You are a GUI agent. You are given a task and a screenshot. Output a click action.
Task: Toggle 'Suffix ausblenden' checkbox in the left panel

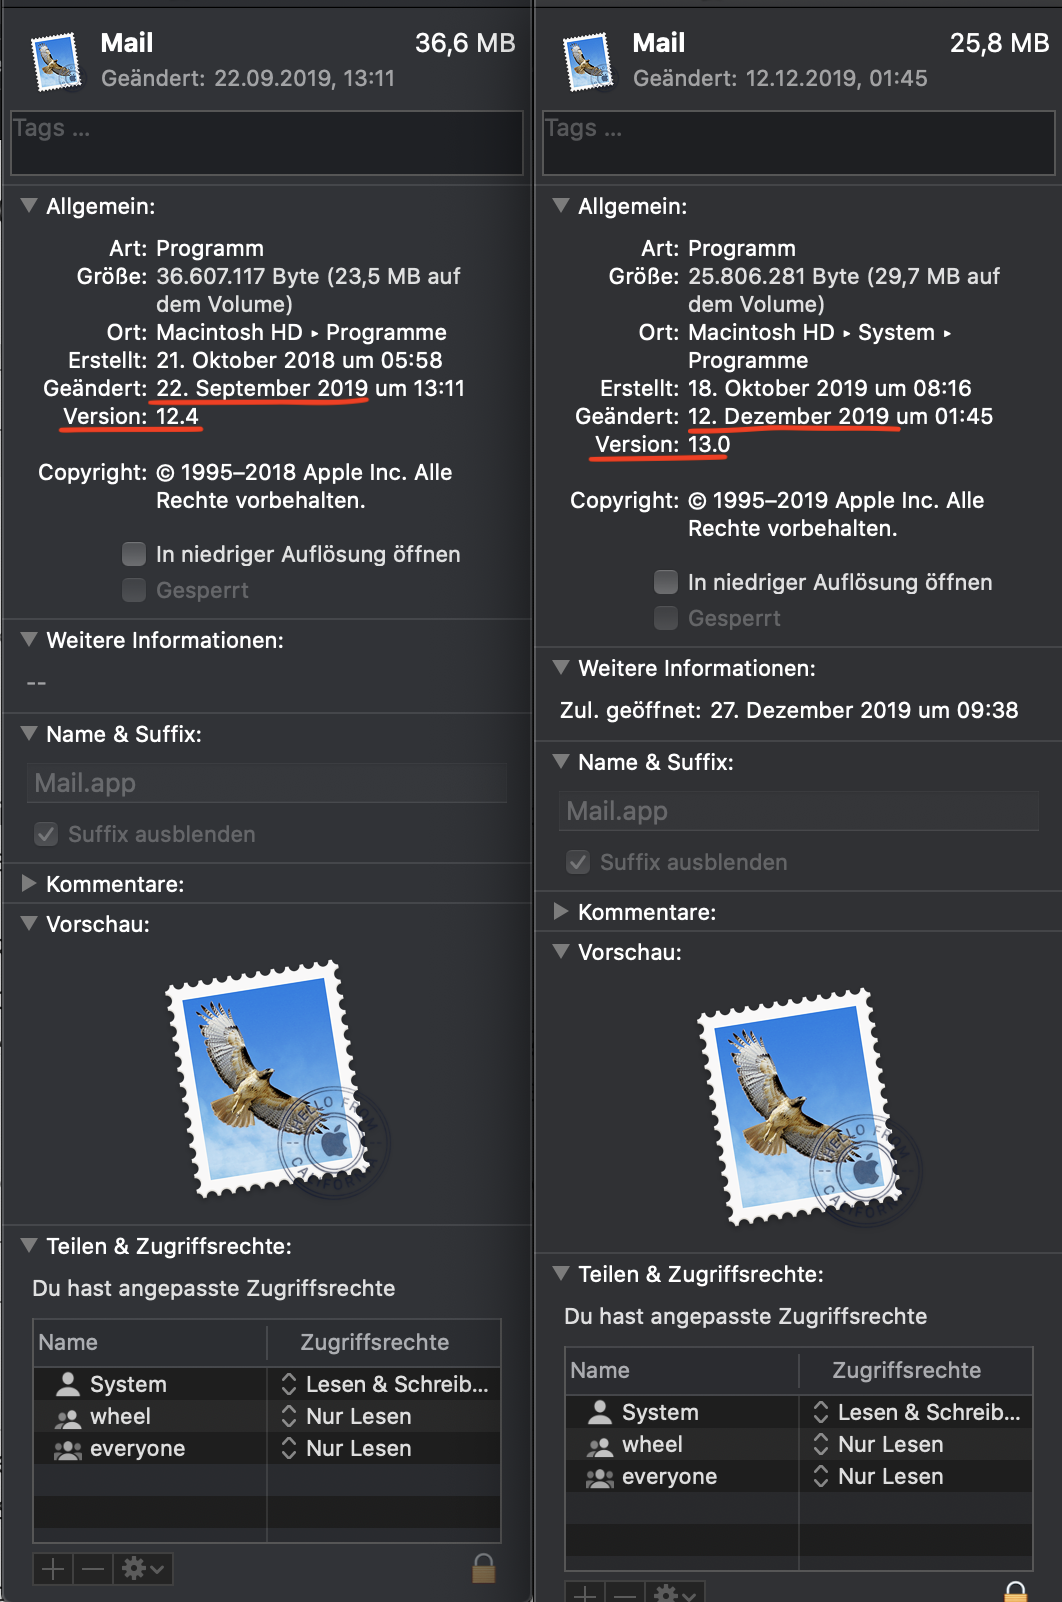[x=46, y=834]
